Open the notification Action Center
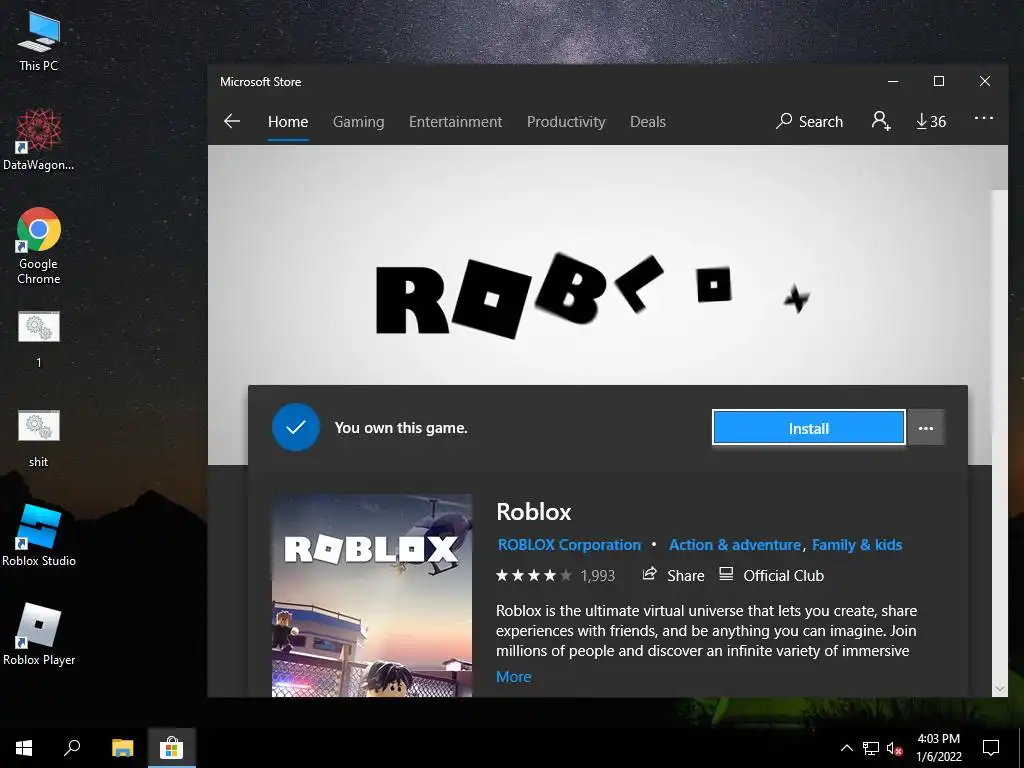The width and height of the screenshot is (1024, 768). pos(991,748)
